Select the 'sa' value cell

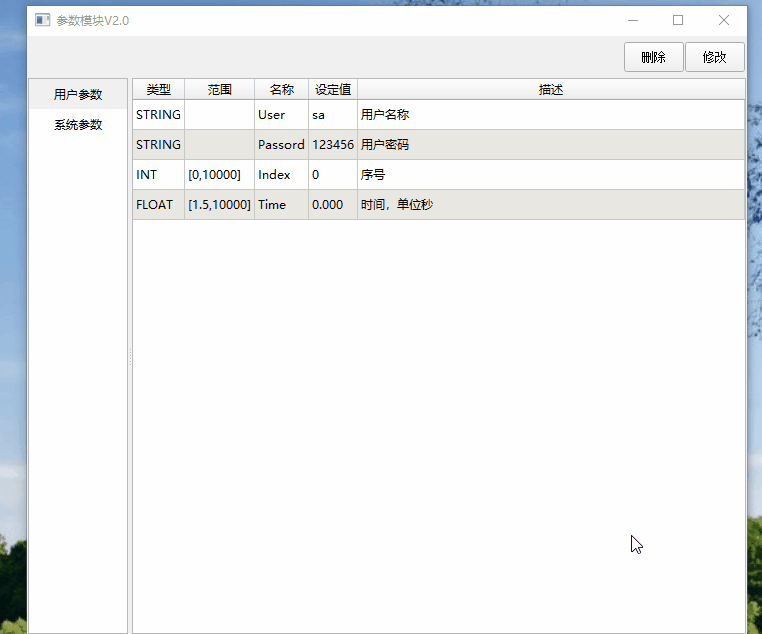(333, 115)
